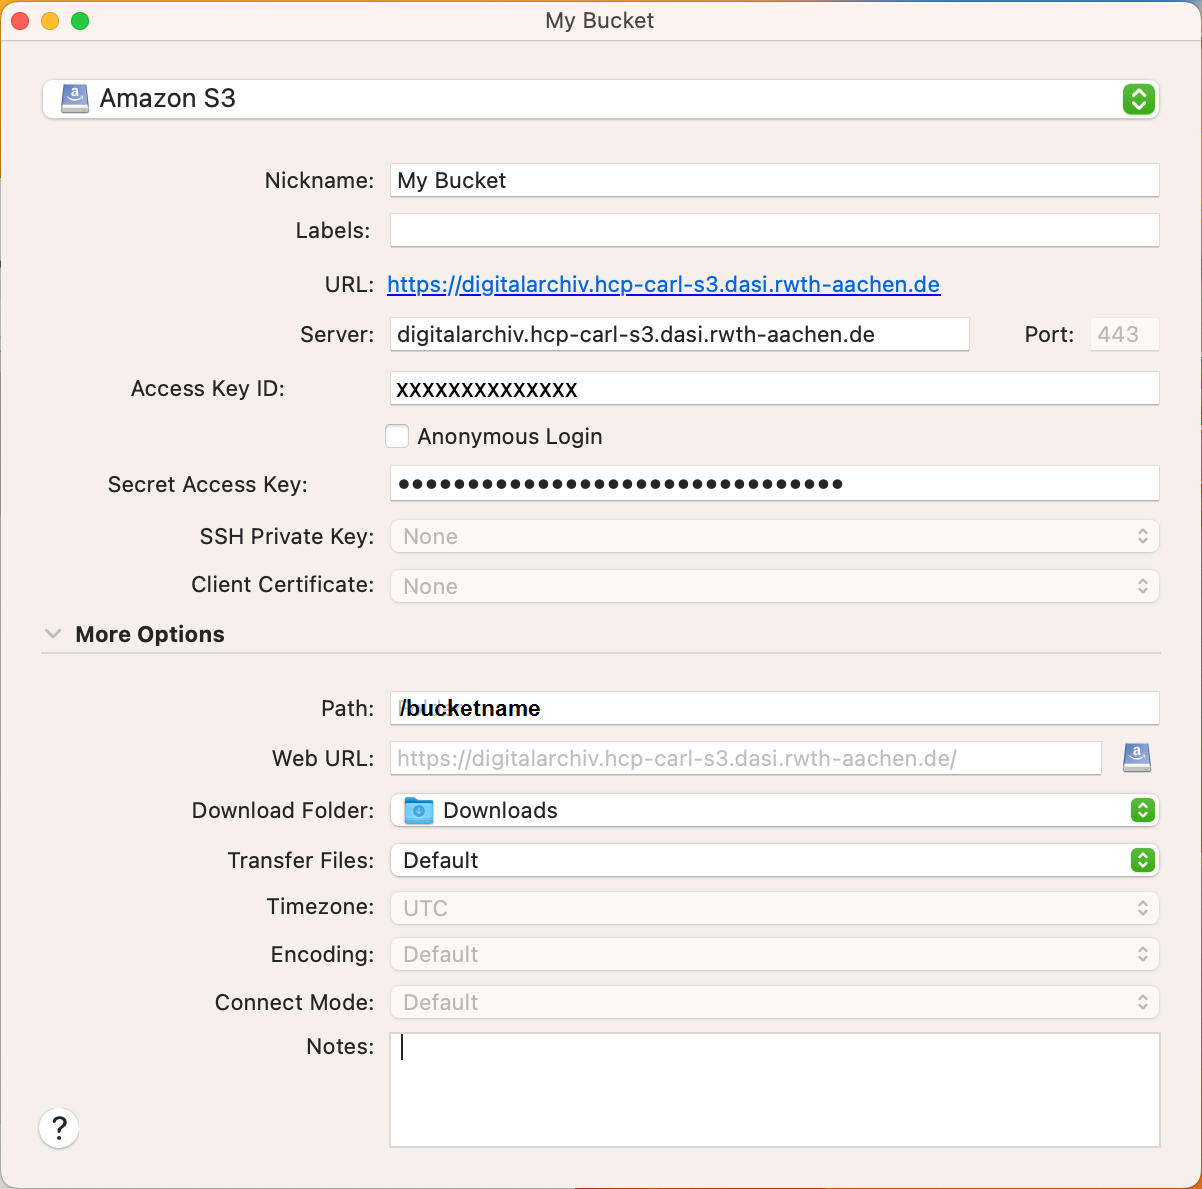Click the Port field 443
1202x1189 pixels.
pos(1124,334)
